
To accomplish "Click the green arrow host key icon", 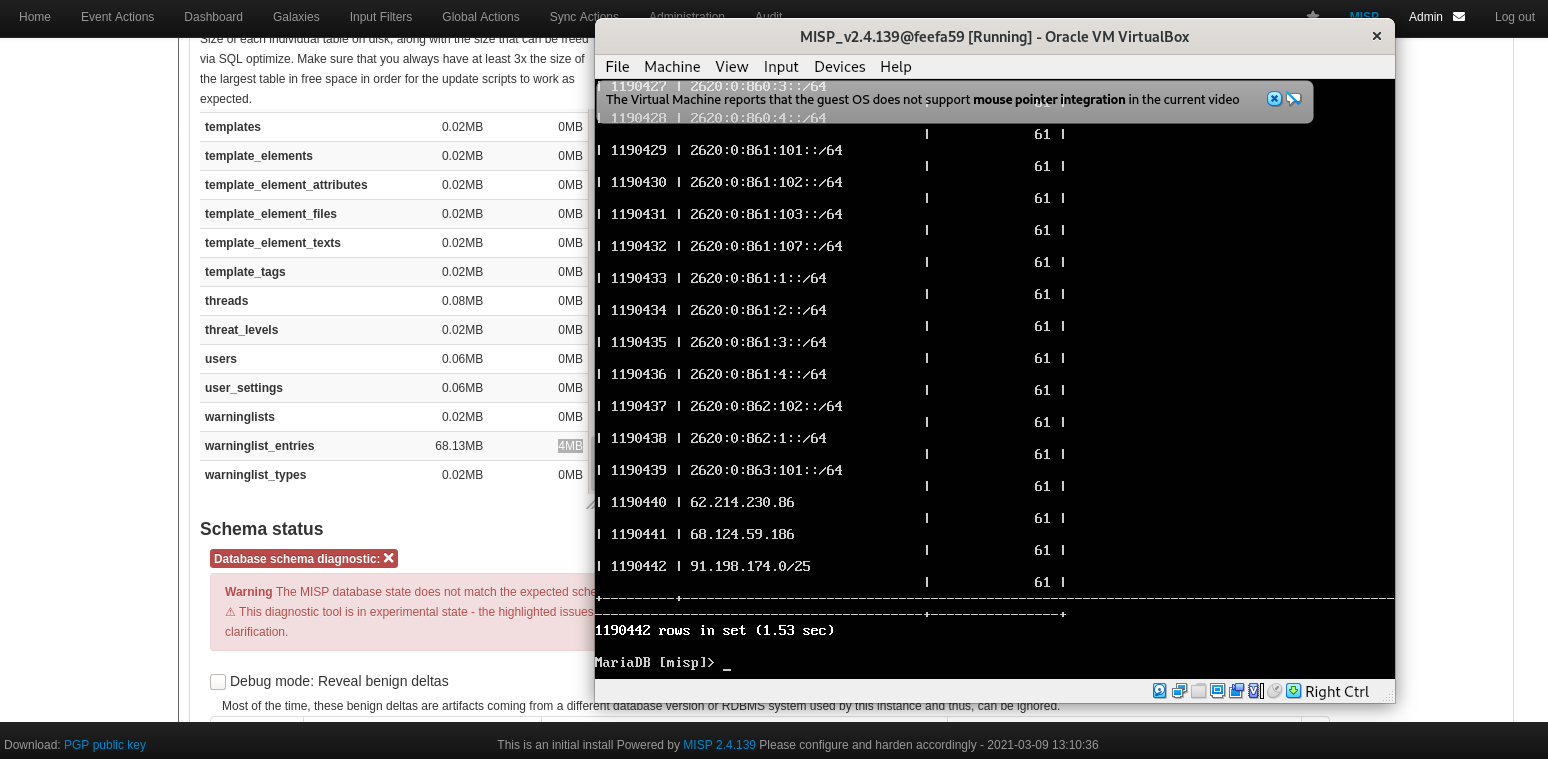I will (x=1293, y=691).
